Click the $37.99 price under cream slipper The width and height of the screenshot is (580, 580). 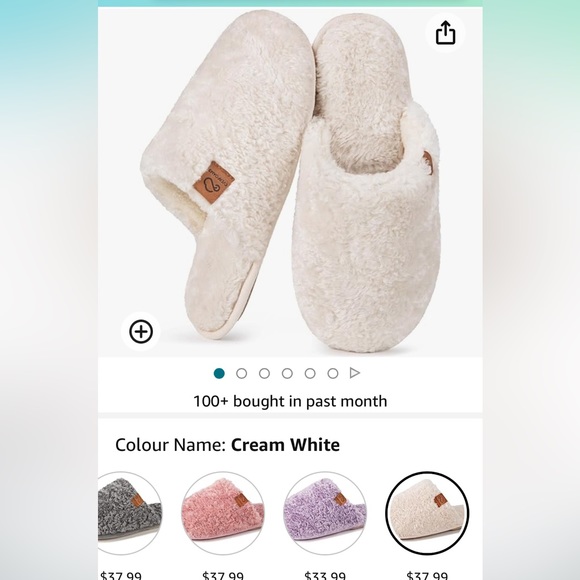pos(427,576)
